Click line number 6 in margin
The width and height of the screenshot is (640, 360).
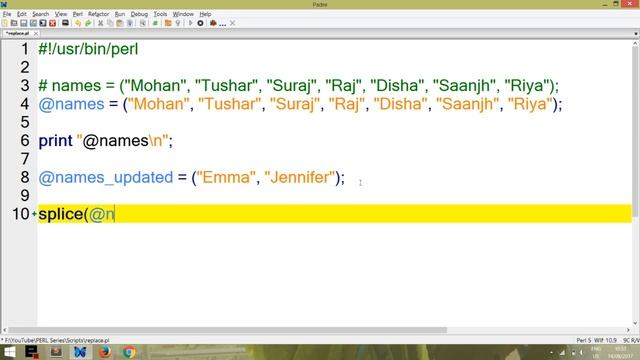(x=25, y=140)
